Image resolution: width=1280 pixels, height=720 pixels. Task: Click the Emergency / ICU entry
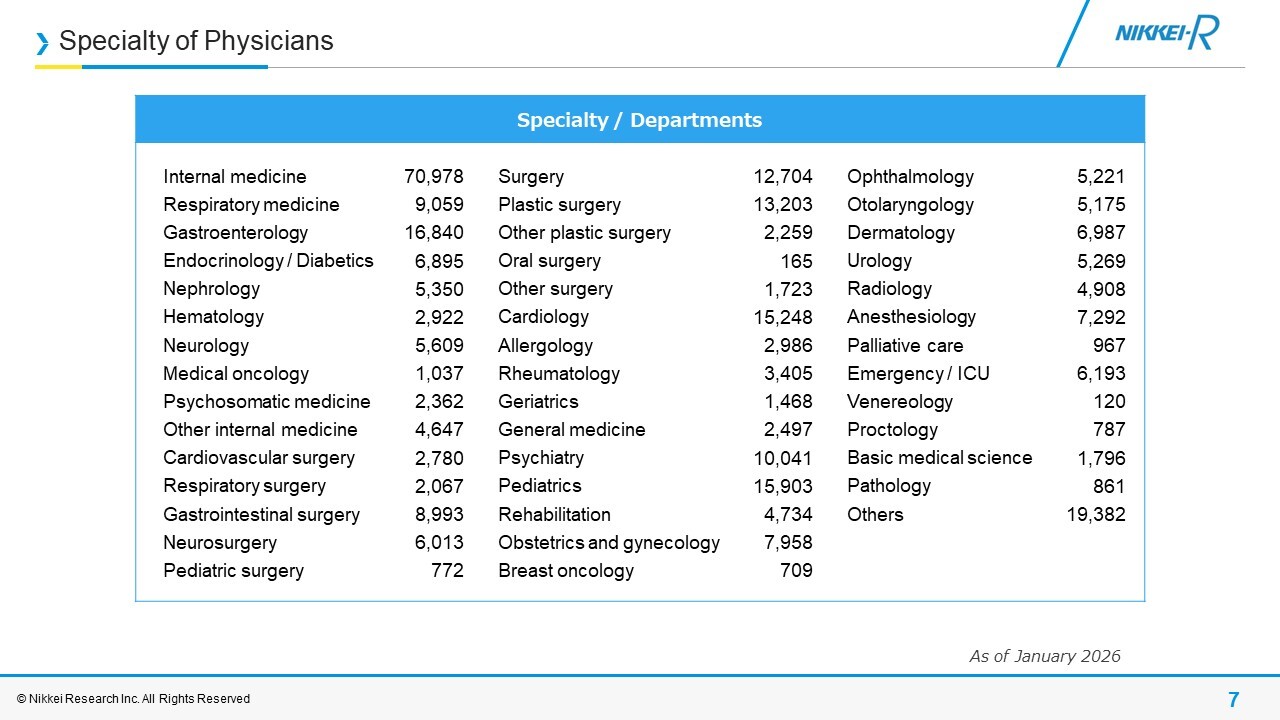(x=918, y=374)
